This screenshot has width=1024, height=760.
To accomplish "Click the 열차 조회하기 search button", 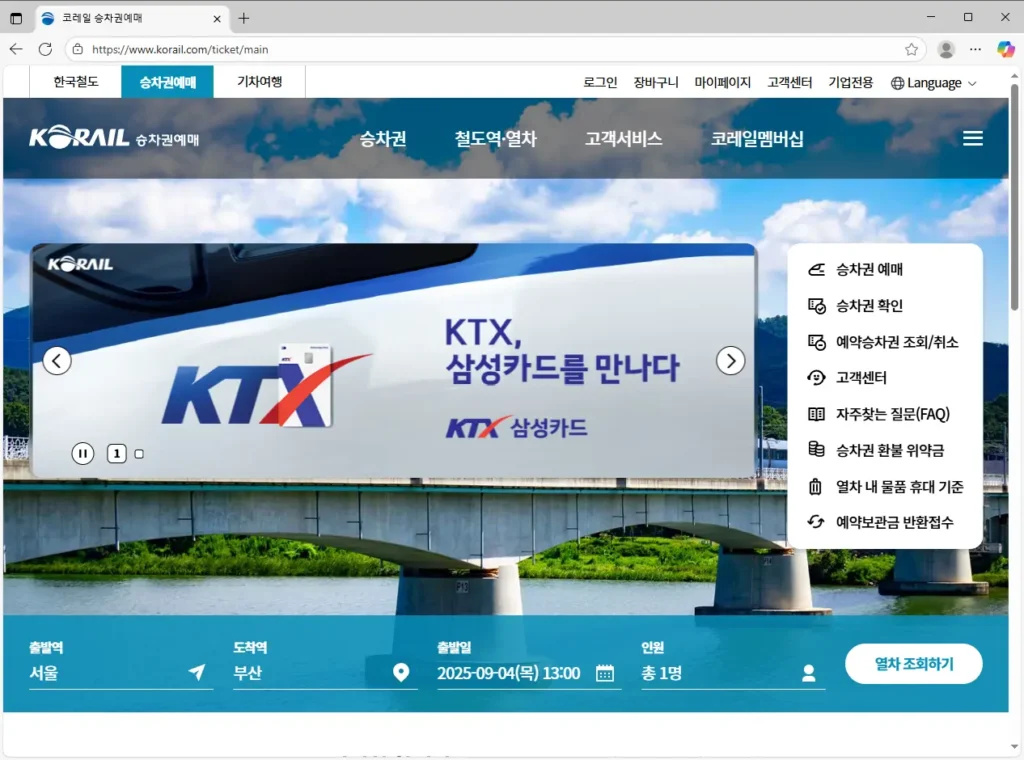I will tap(913, 664).
